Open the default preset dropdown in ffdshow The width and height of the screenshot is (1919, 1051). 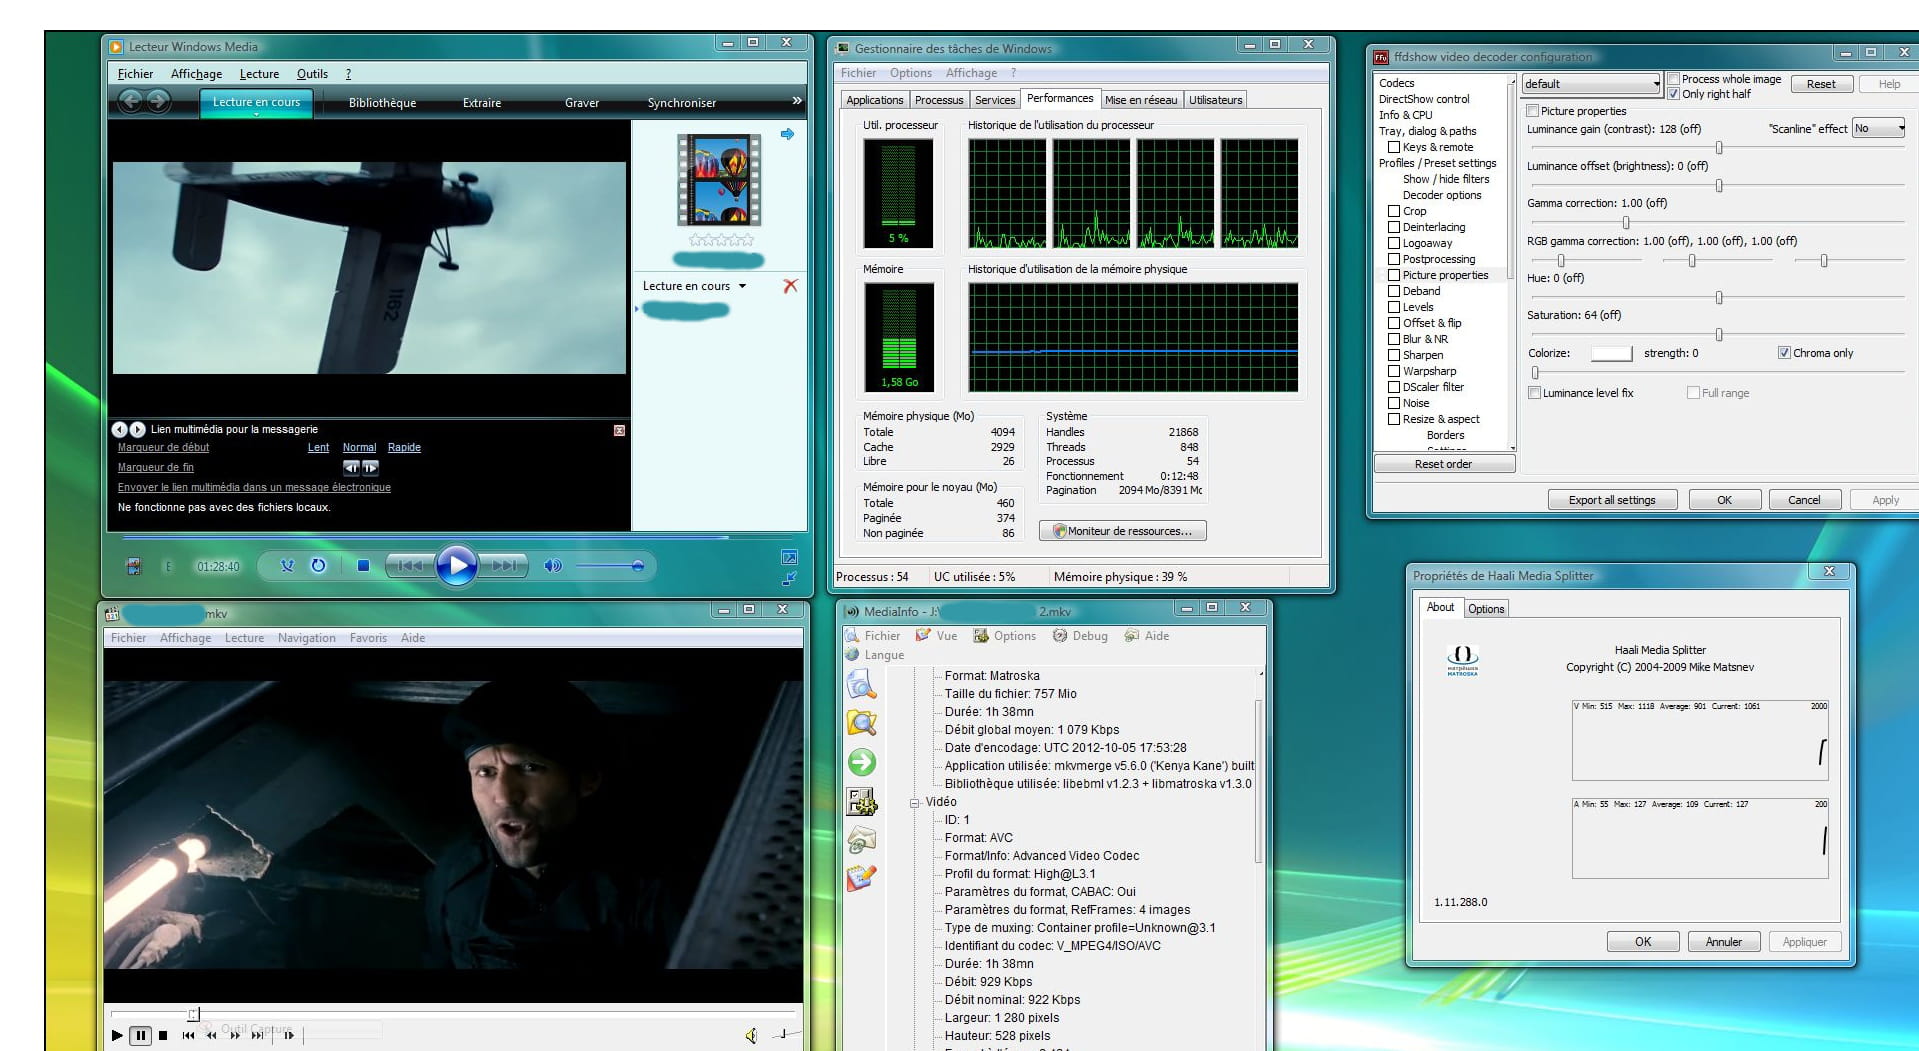point(1591,84)
